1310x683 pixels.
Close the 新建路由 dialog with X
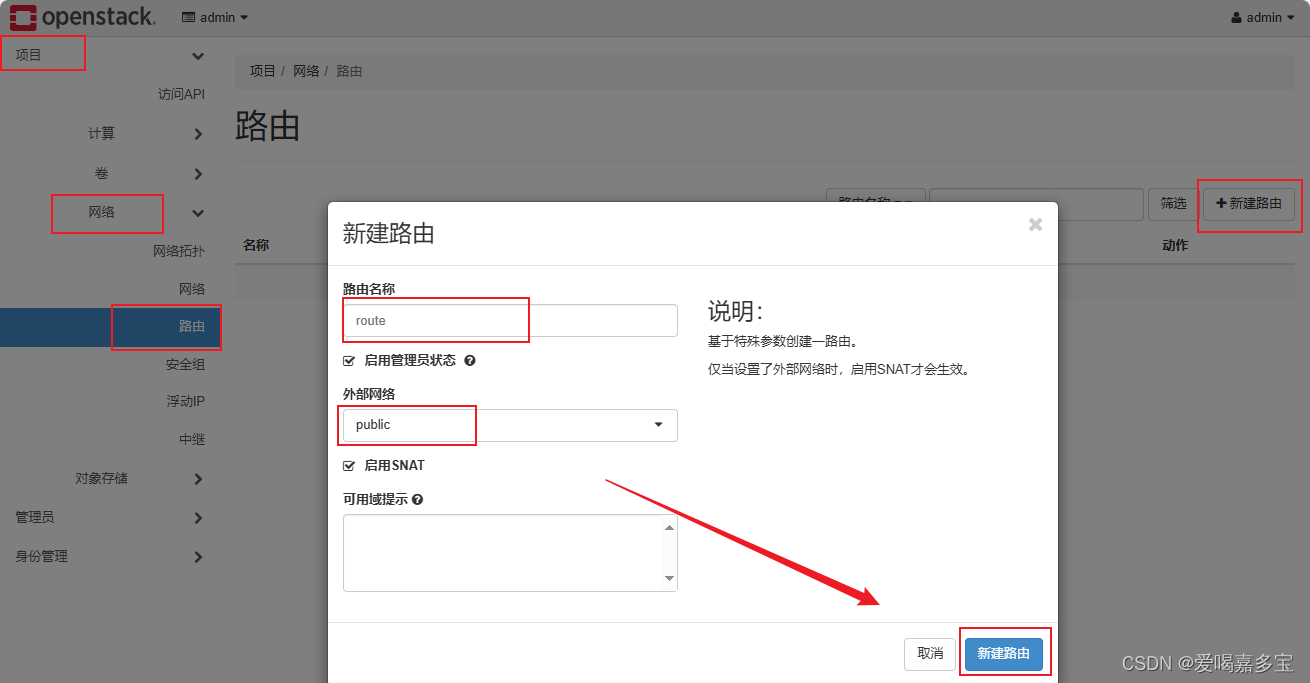pyautogui.click(x=1035, y=225)
